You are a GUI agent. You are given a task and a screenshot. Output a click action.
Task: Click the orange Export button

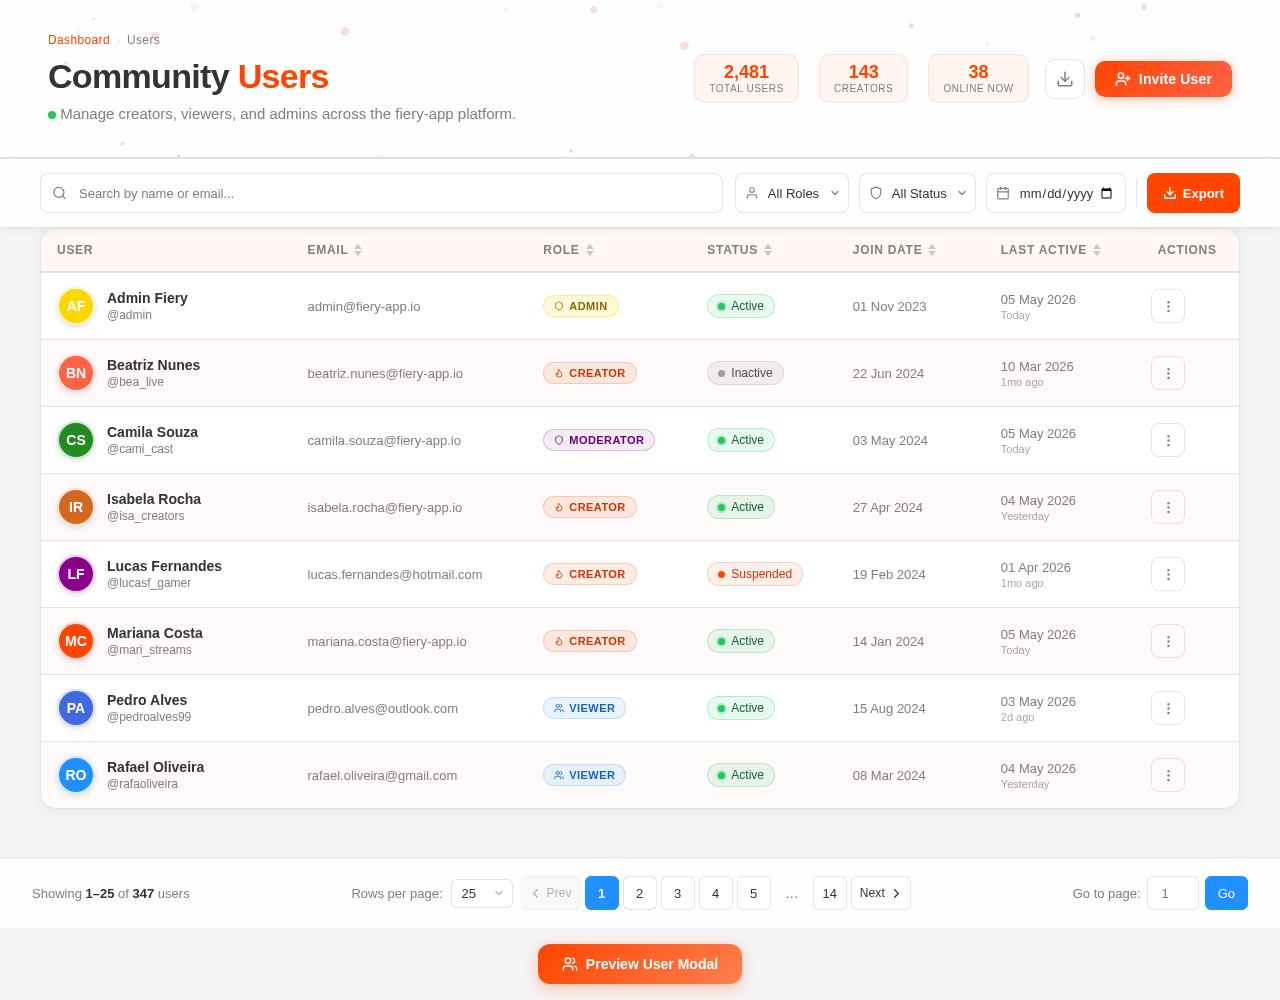(1193, 193)
